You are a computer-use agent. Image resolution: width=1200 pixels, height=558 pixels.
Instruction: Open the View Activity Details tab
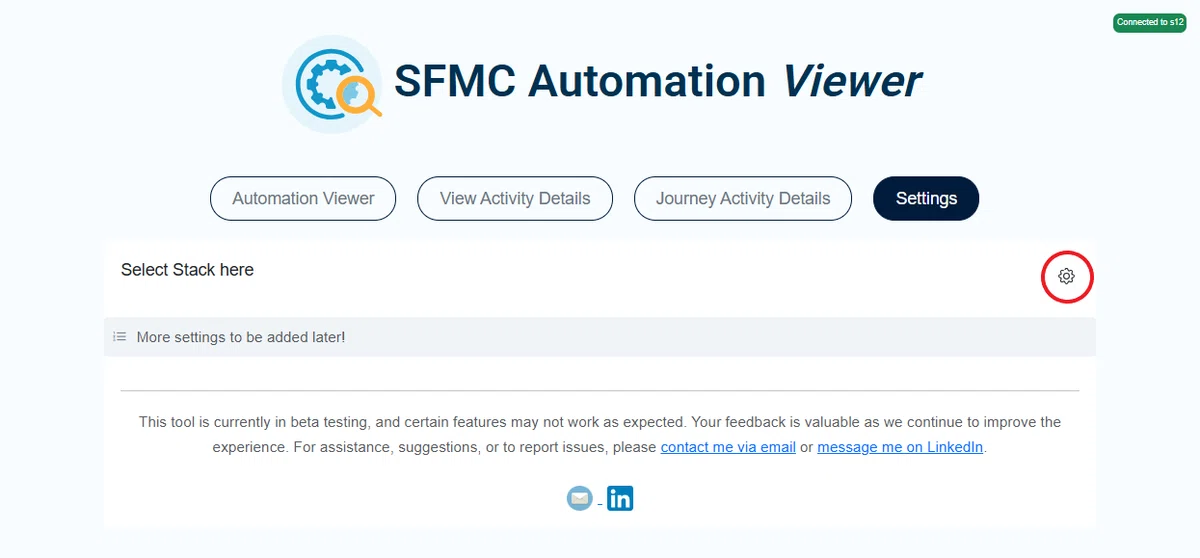pyautogui.click(x=515, y=198)
